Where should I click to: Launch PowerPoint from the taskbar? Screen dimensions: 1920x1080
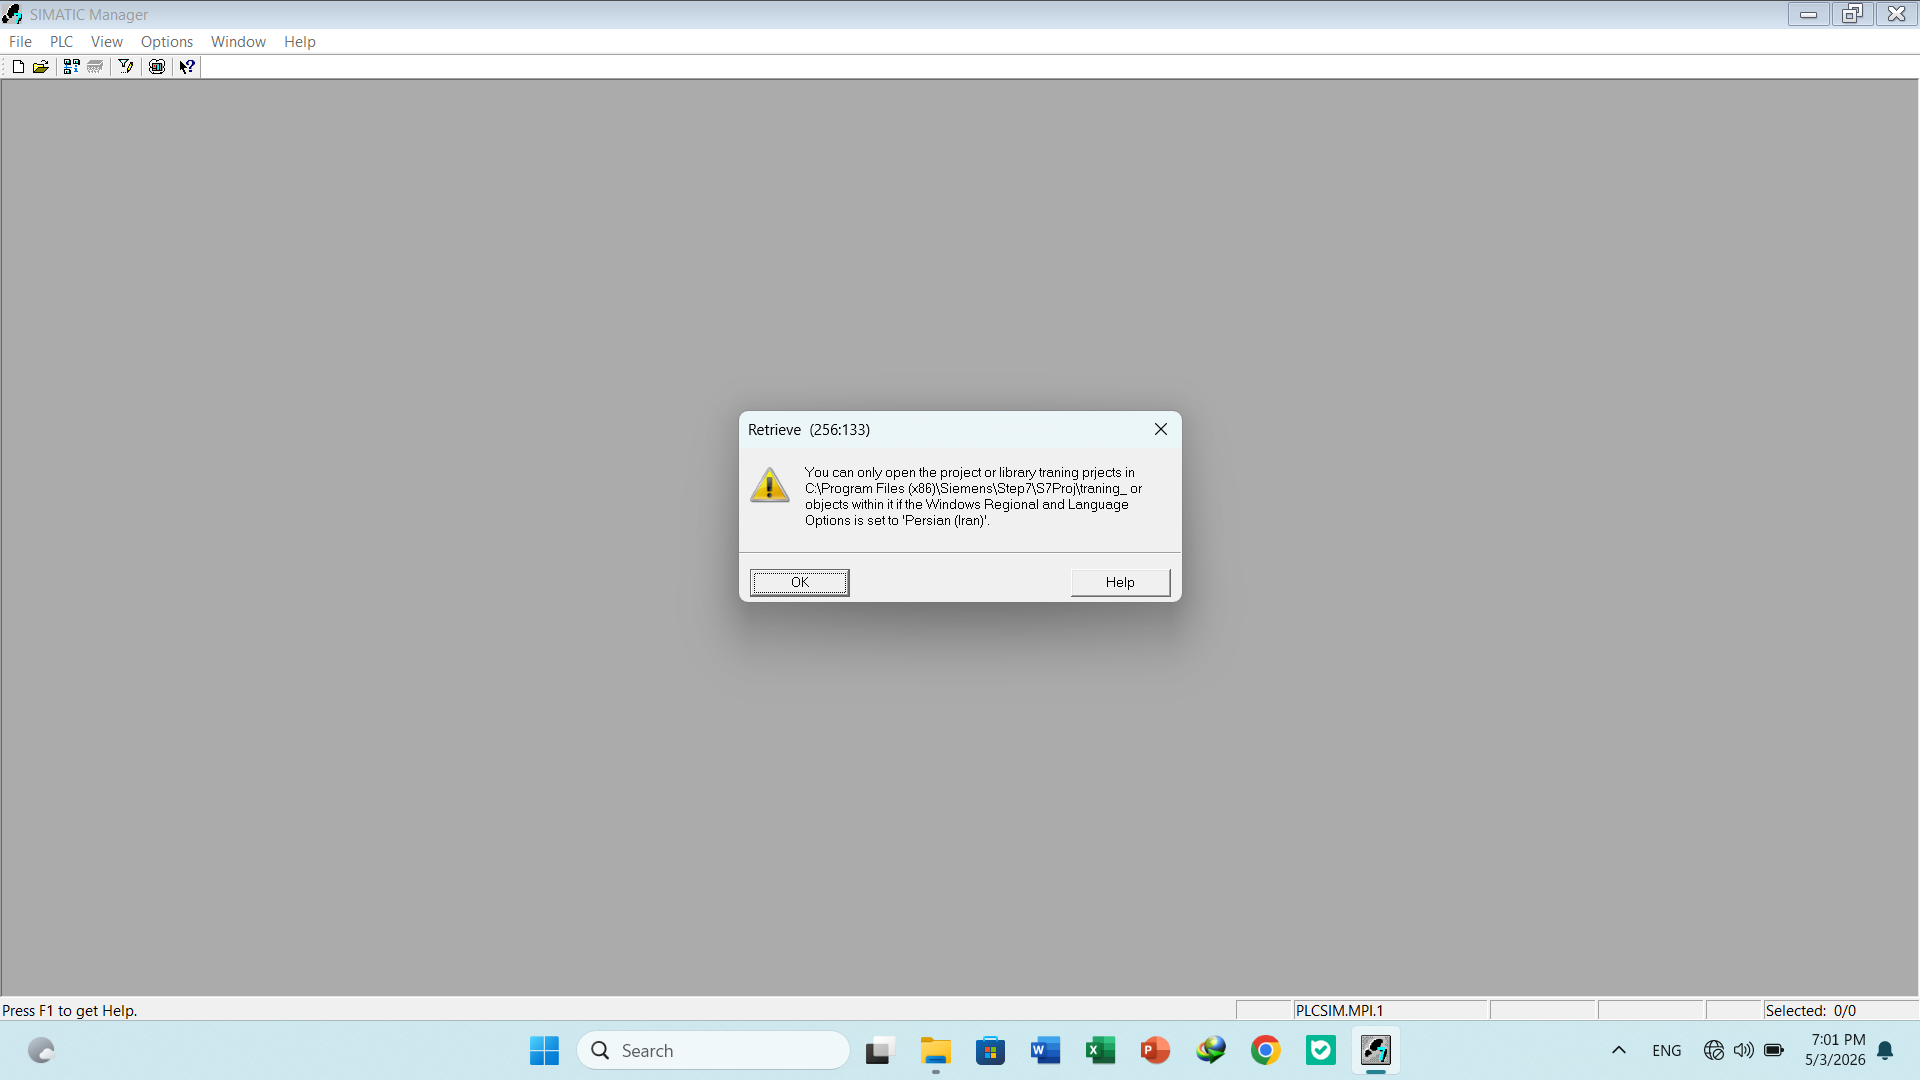(x=1155, y=1051)
